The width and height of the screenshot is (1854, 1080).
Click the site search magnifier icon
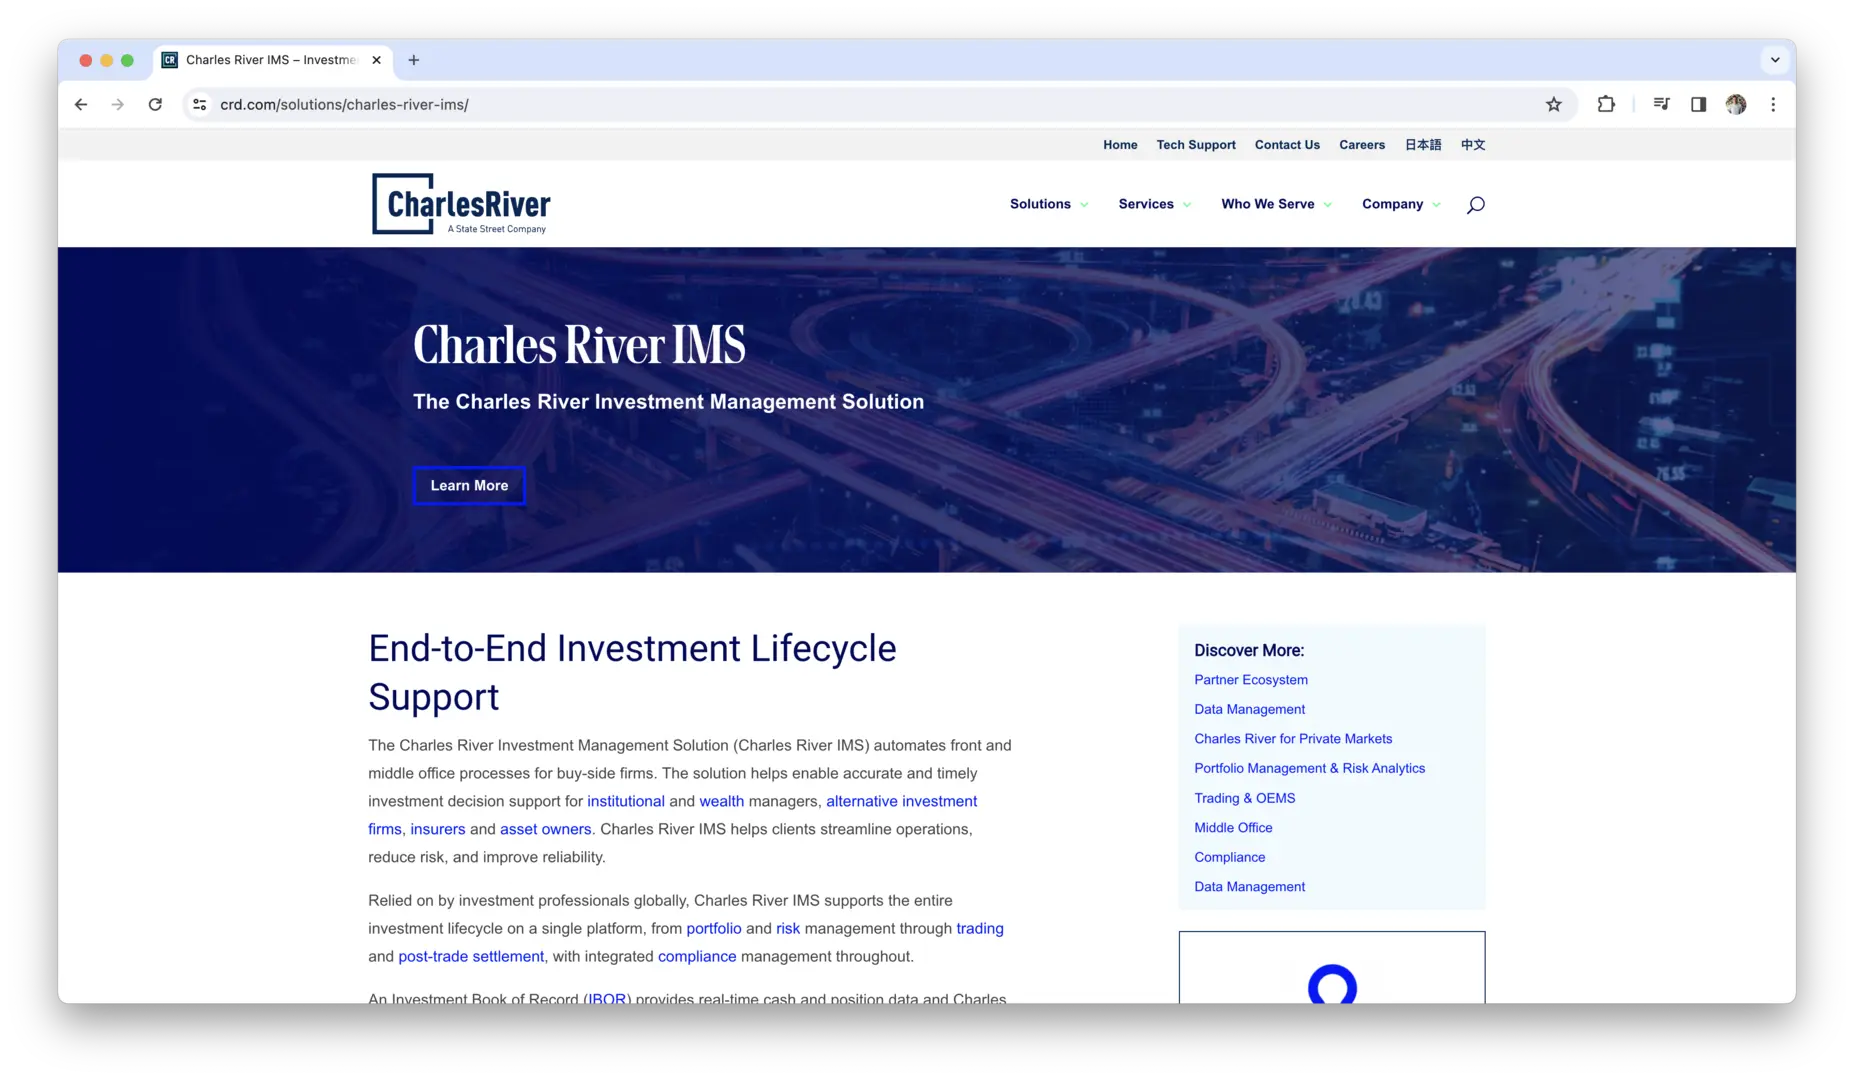coord(1475,205)
